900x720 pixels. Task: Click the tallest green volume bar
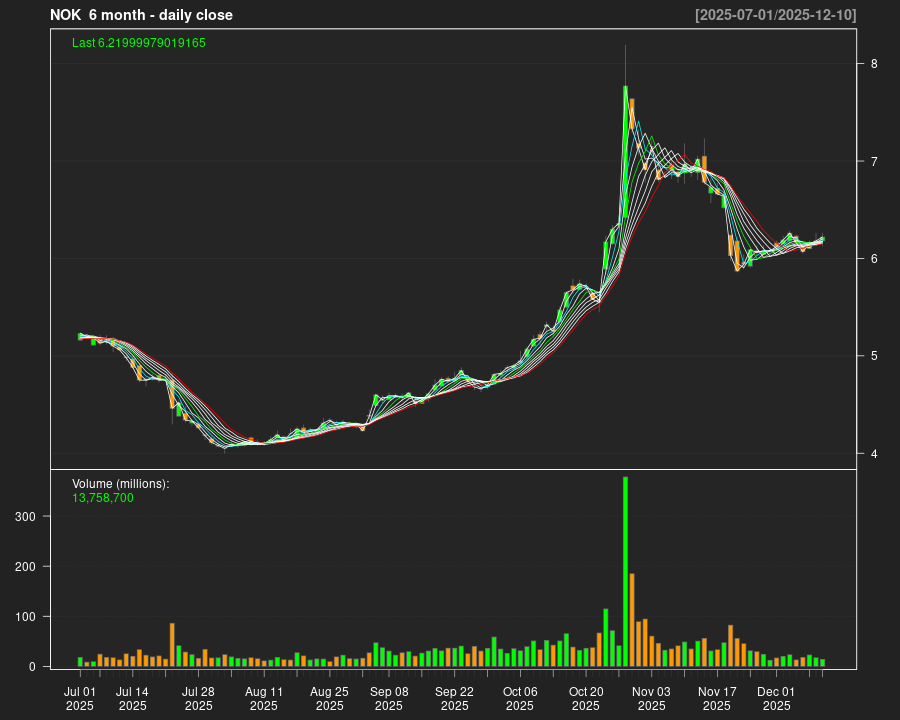point(625,570)
